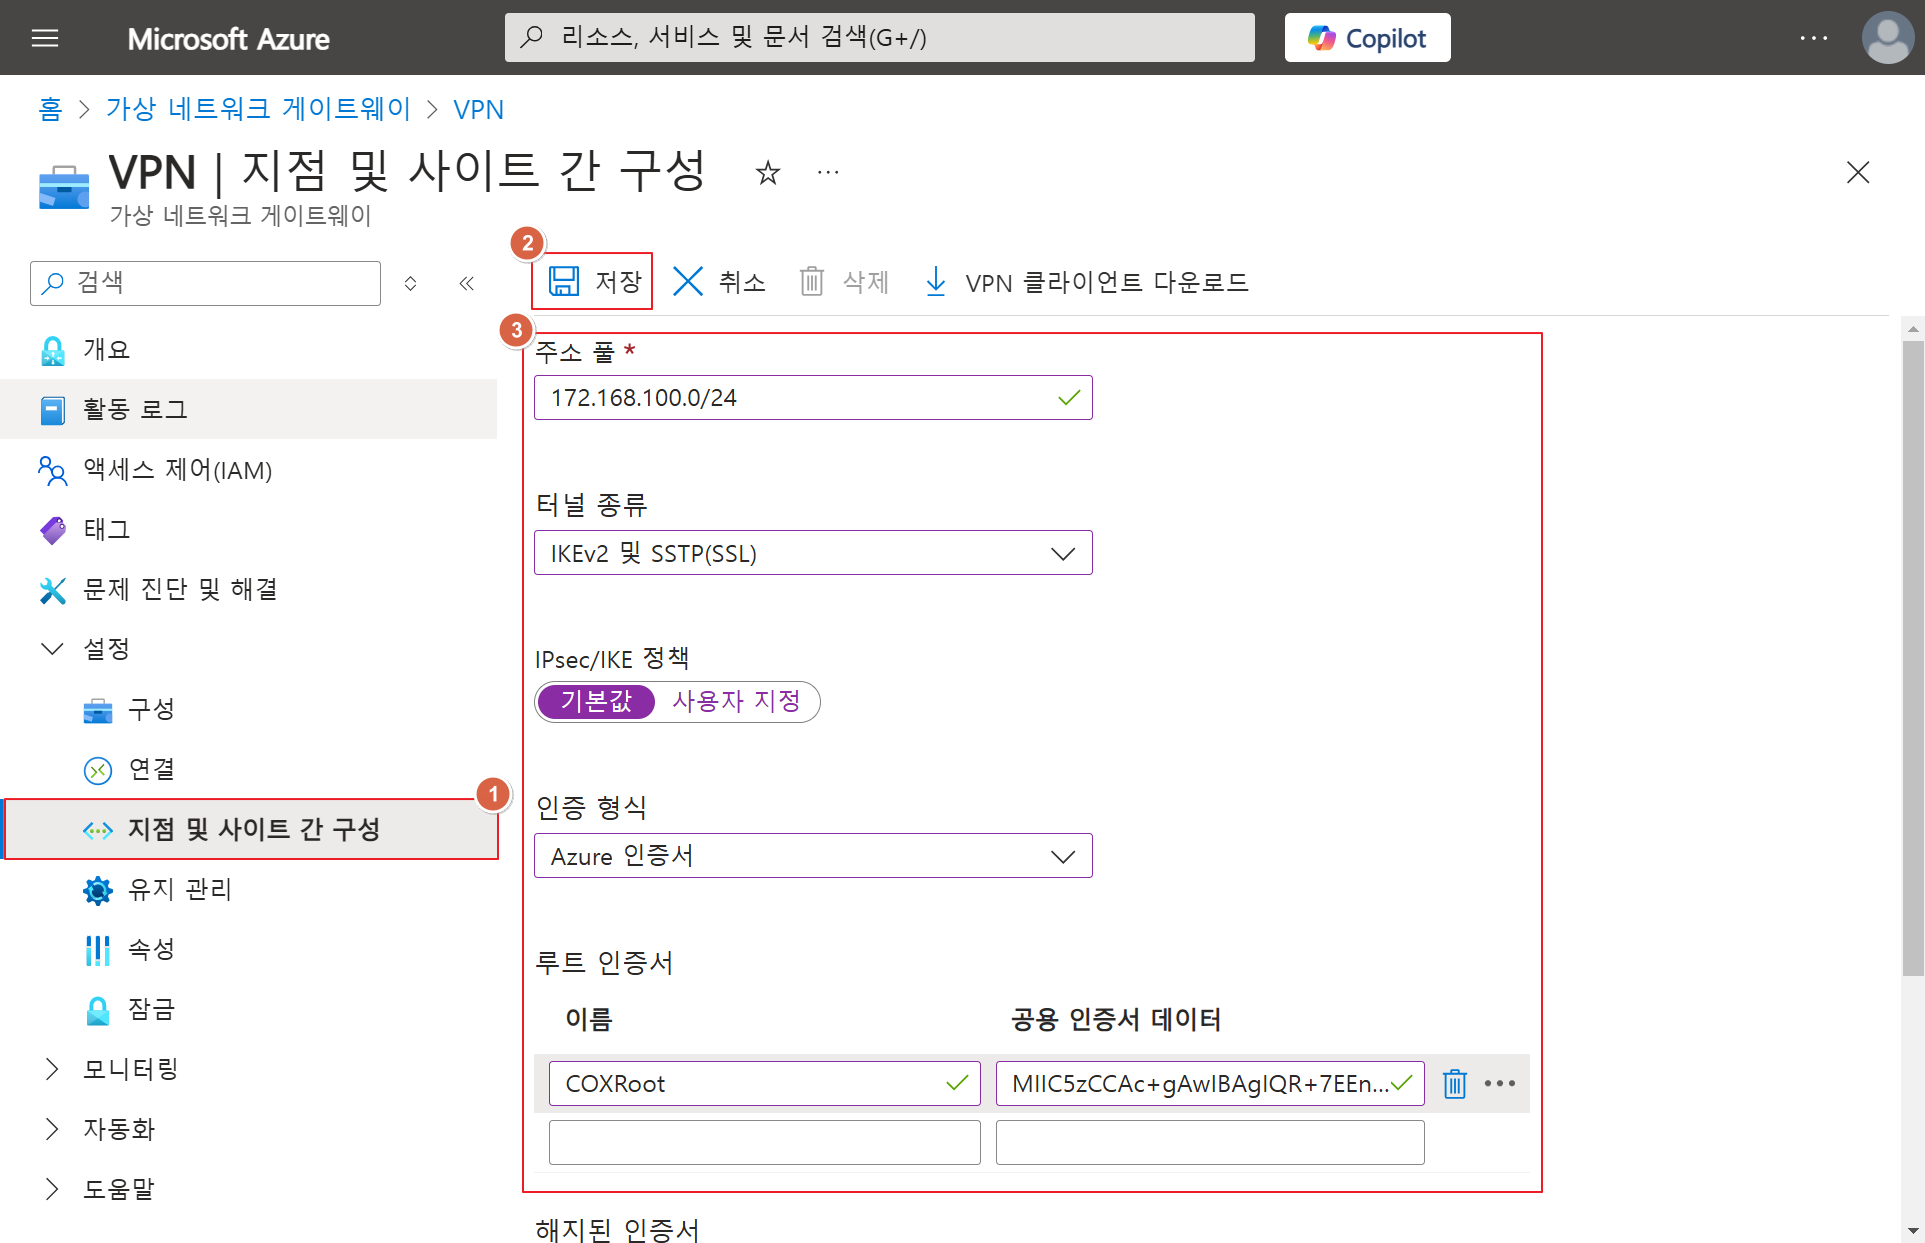Open more options for COXRoot row
Image resolution: width=1925 pixels, height=1243 pixels.
point(1499,1083)
